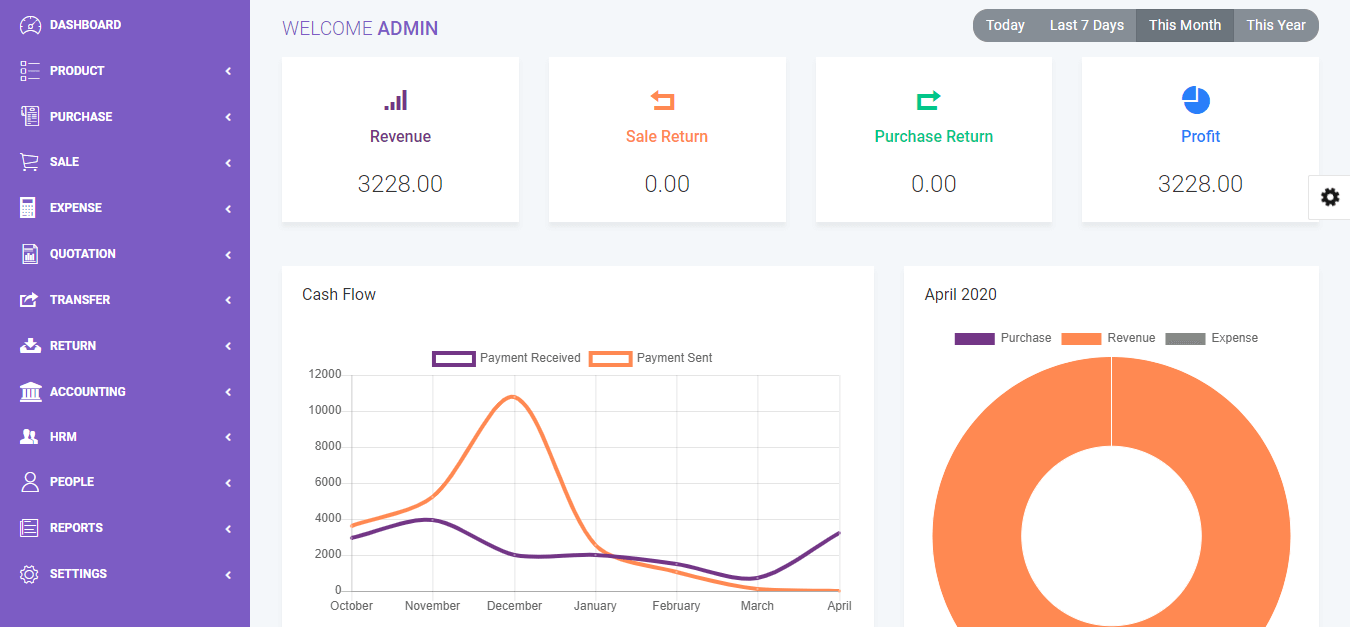Click the Revenue bar-chart icon
This screenshot has height=627, width=1350.
pyautogui.click(x=396, y=100)
